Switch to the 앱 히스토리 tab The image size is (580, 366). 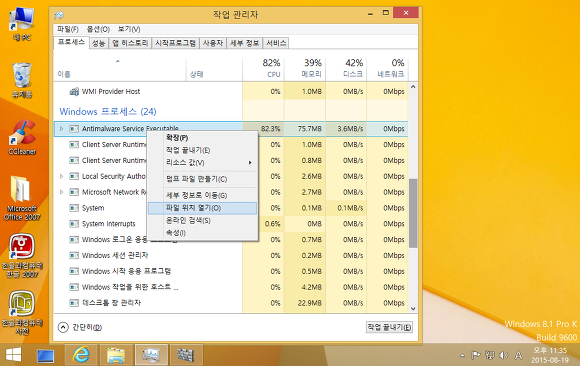click(130, 43)
